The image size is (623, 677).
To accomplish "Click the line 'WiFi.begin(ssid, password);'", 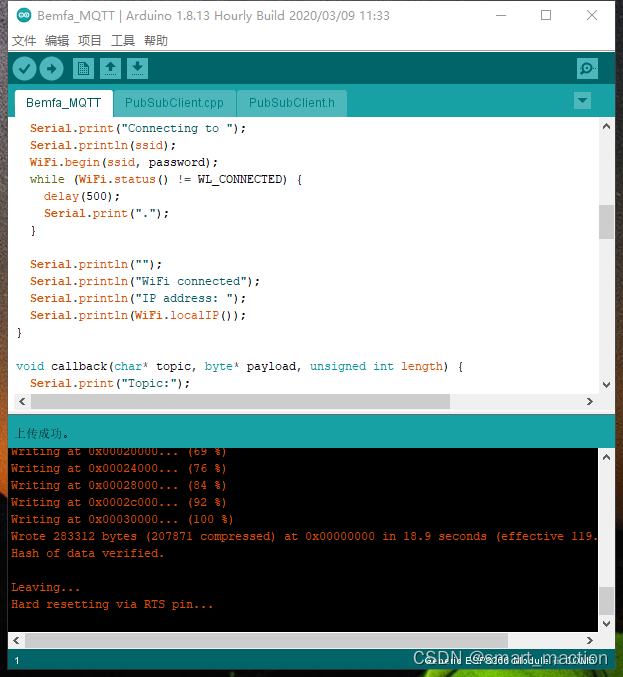I will 123,162.
